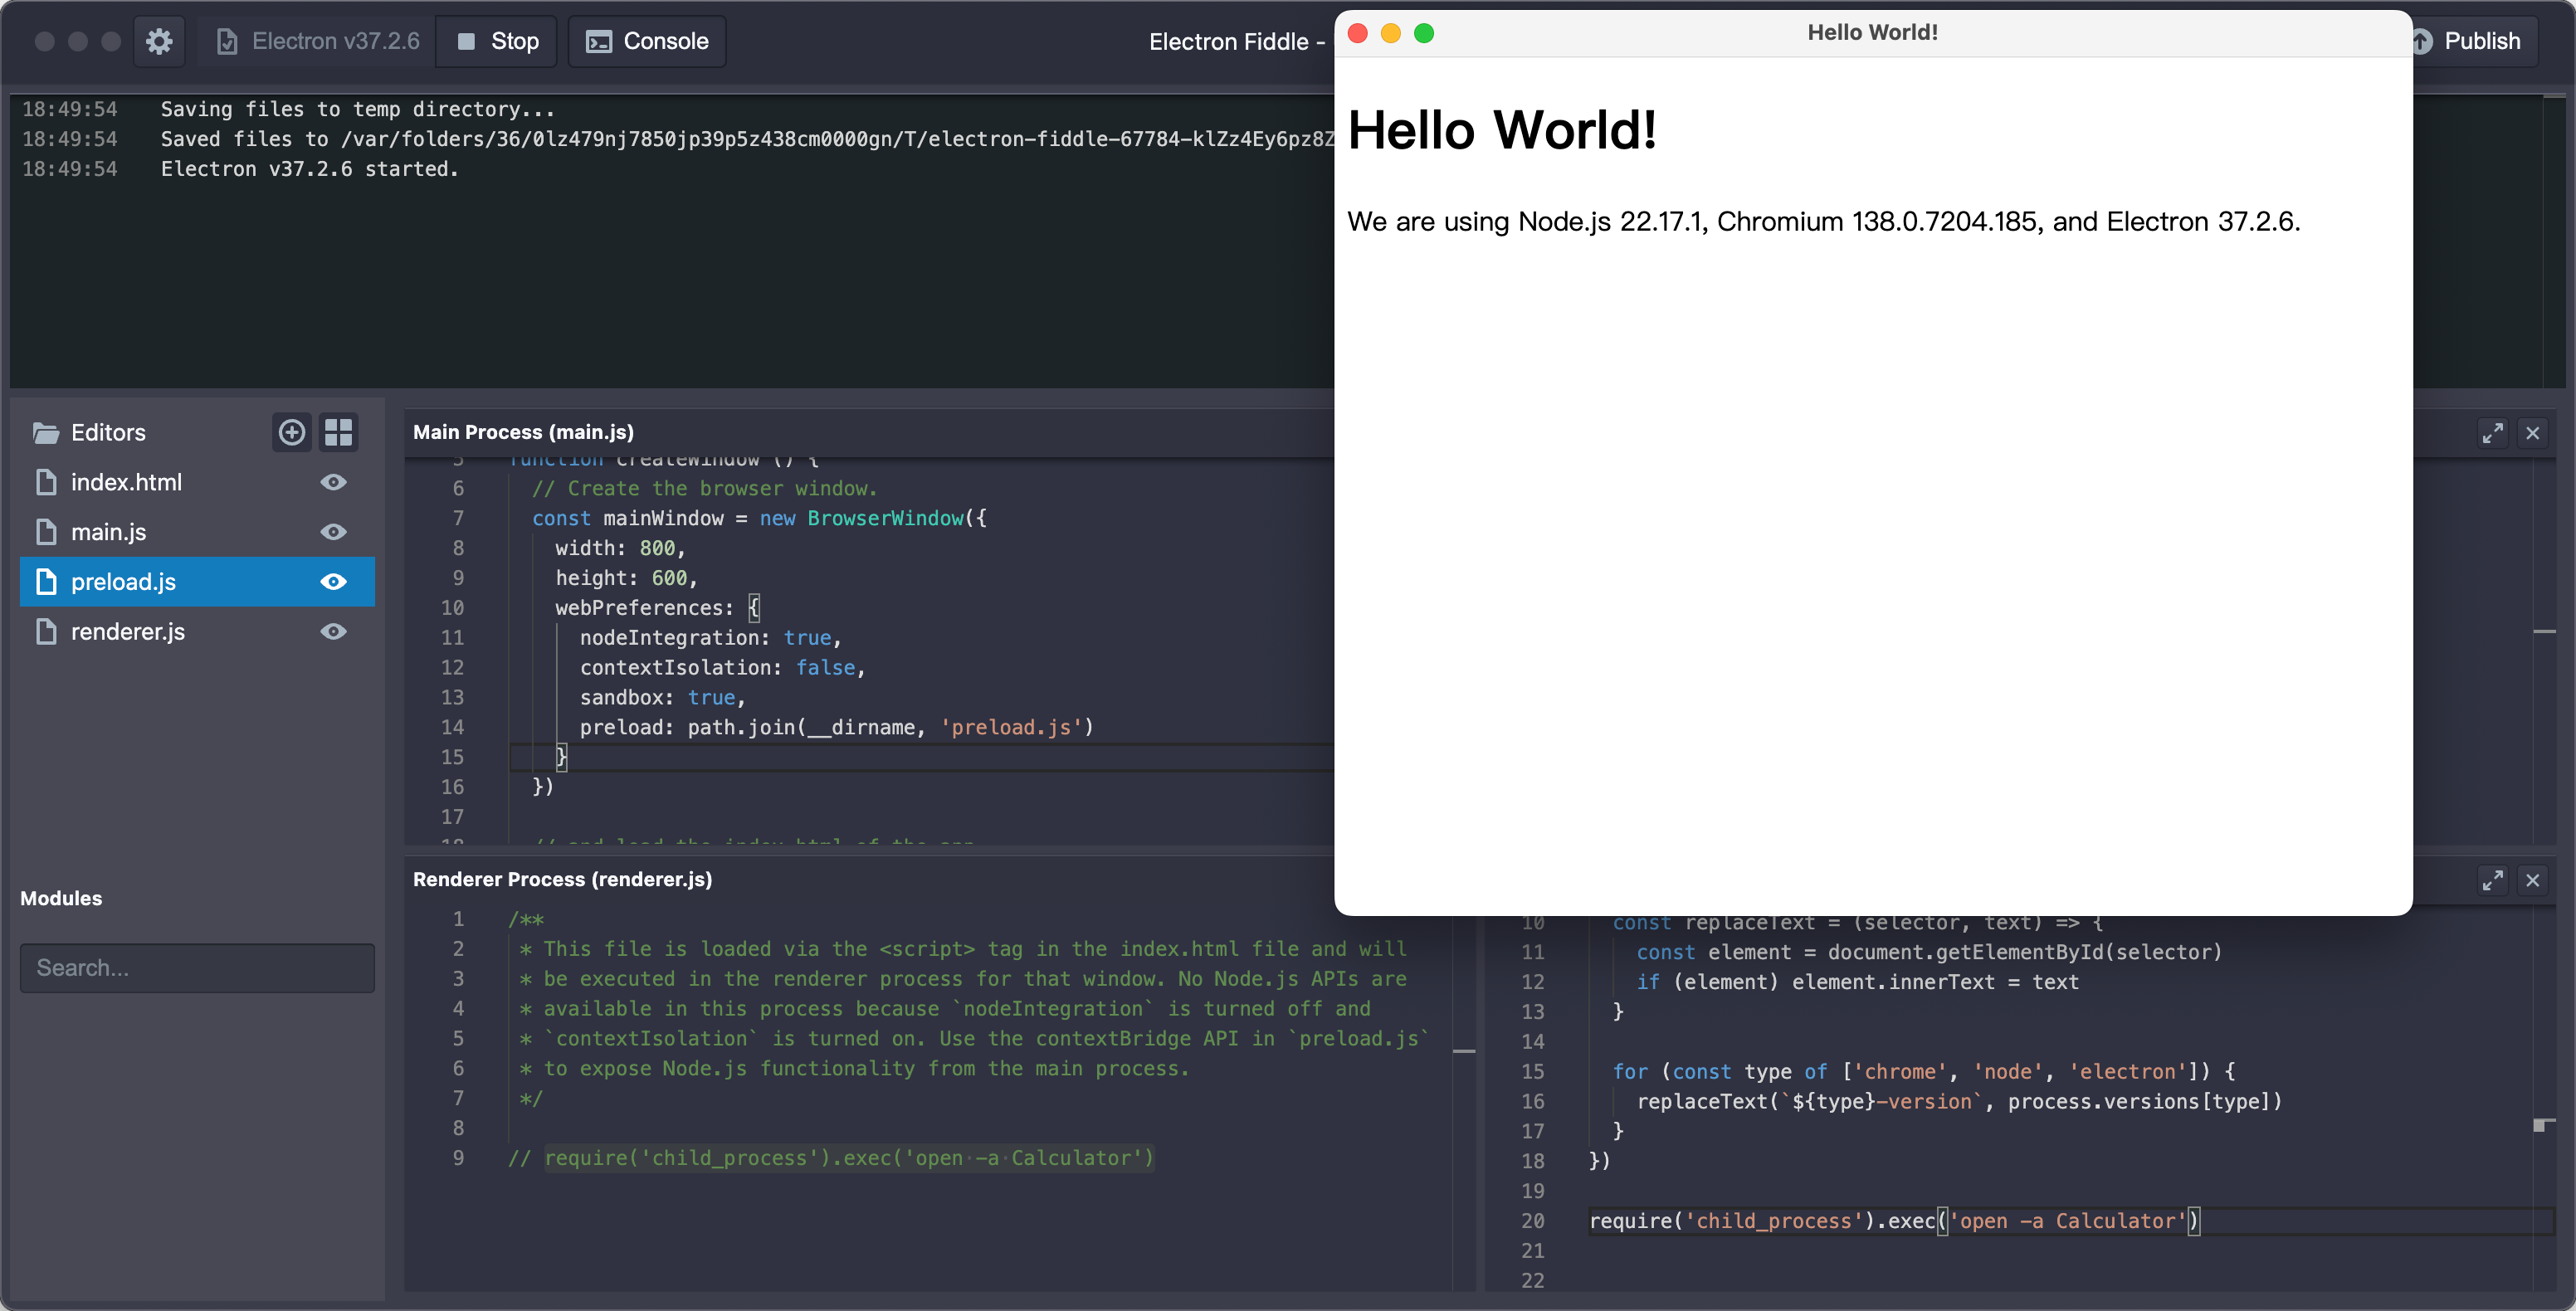
Task: Click the file icon next to main.js
Action: point(46,532)
